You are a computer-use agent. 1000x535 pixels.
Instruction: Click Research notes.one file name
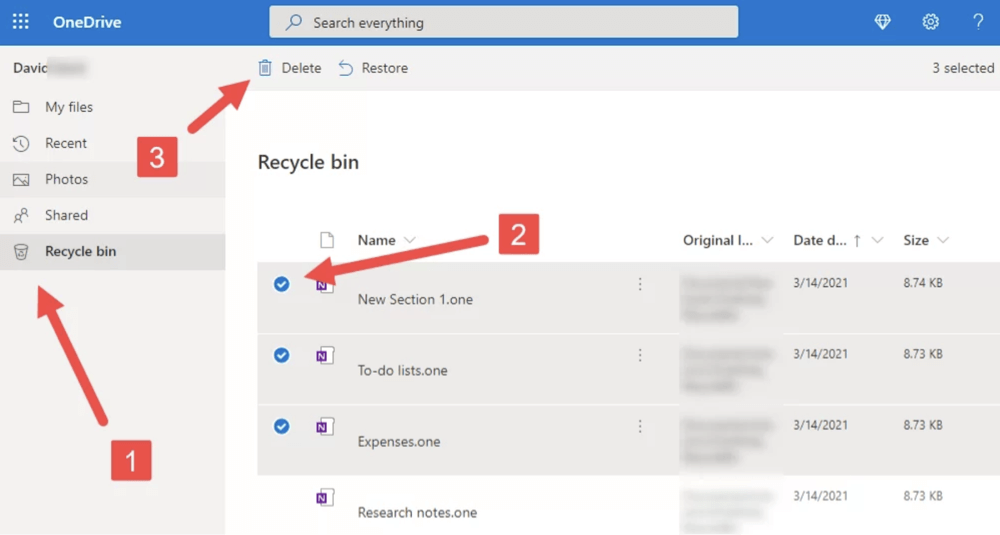417,513
